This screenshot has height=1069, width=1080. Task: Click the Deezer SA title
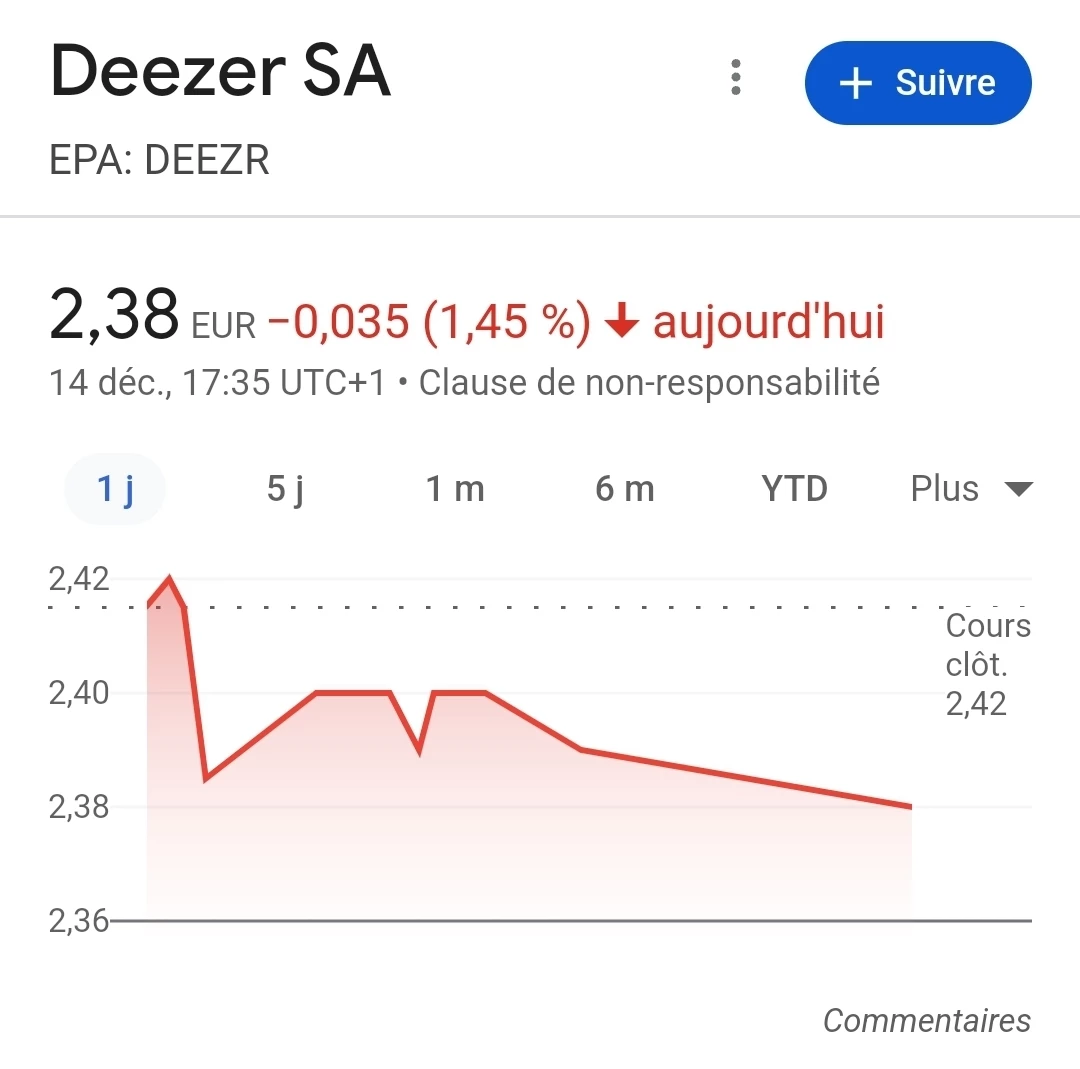click(x=220, y=72)
